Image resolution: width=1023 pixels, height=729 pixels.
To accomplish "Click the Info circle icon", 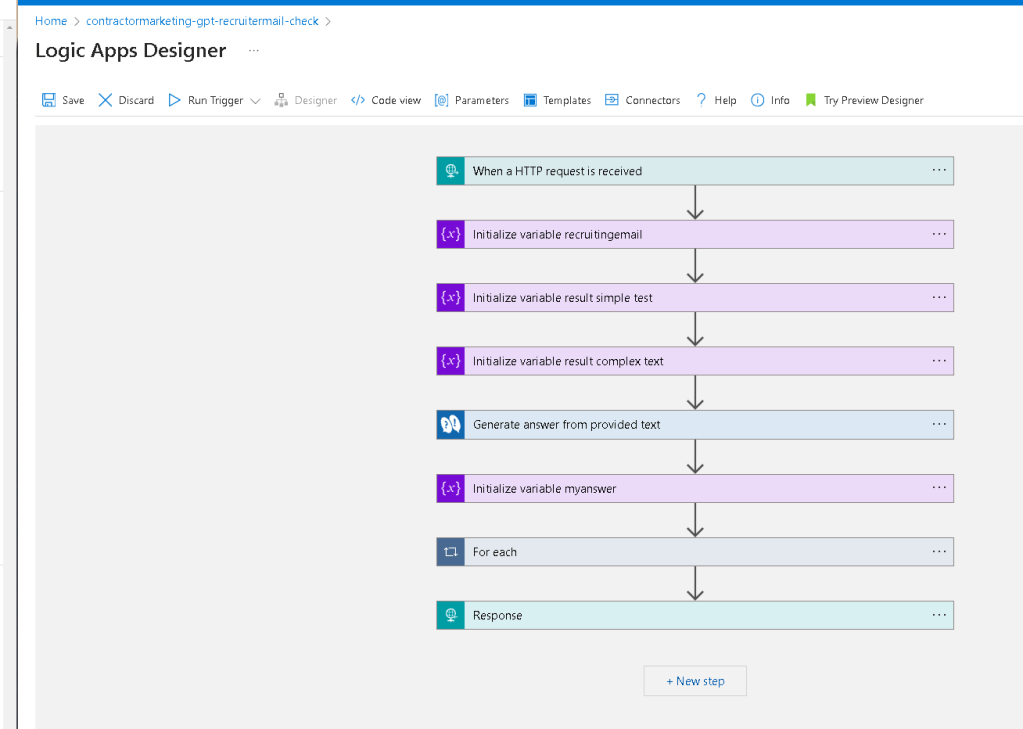I will pos(757,100).
